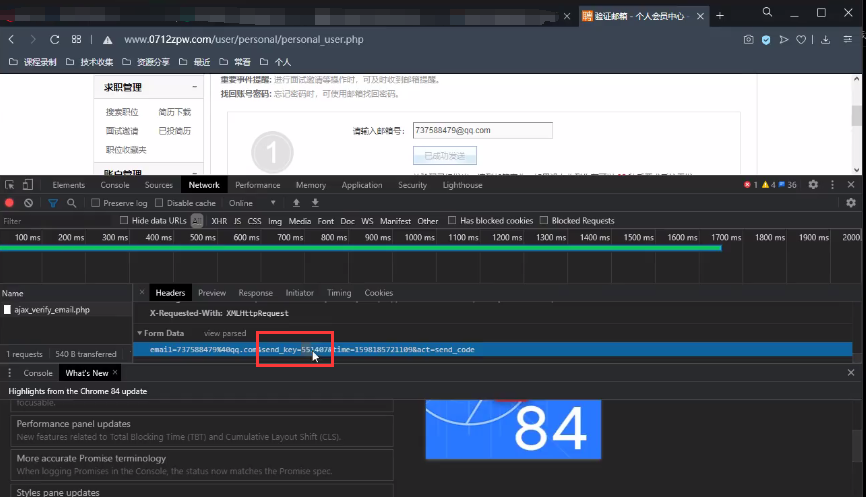Select the ajax_verify_email.php request

pyautogui.click(x=52, y=310)
